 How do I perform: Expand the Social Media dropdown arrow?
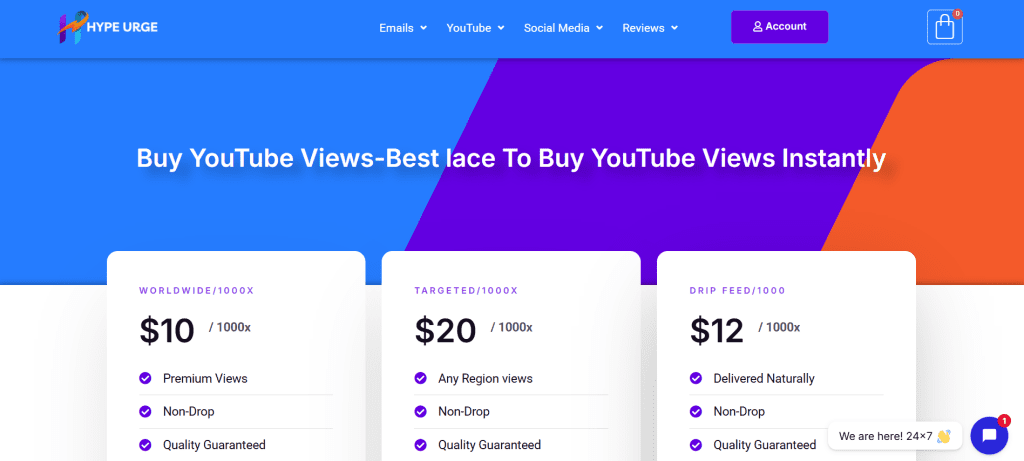pyautogui.click(x=599, y=28)
